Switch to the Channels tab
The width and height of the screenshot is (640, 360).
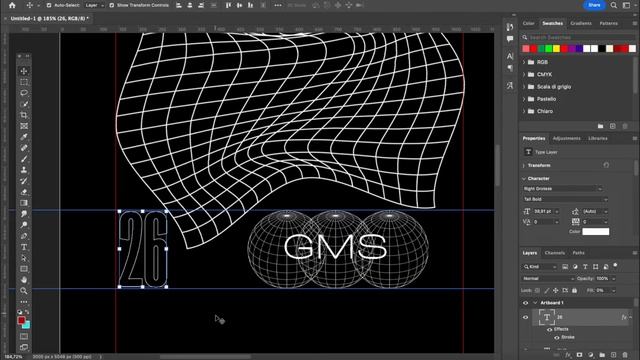[x=554, y=253]
